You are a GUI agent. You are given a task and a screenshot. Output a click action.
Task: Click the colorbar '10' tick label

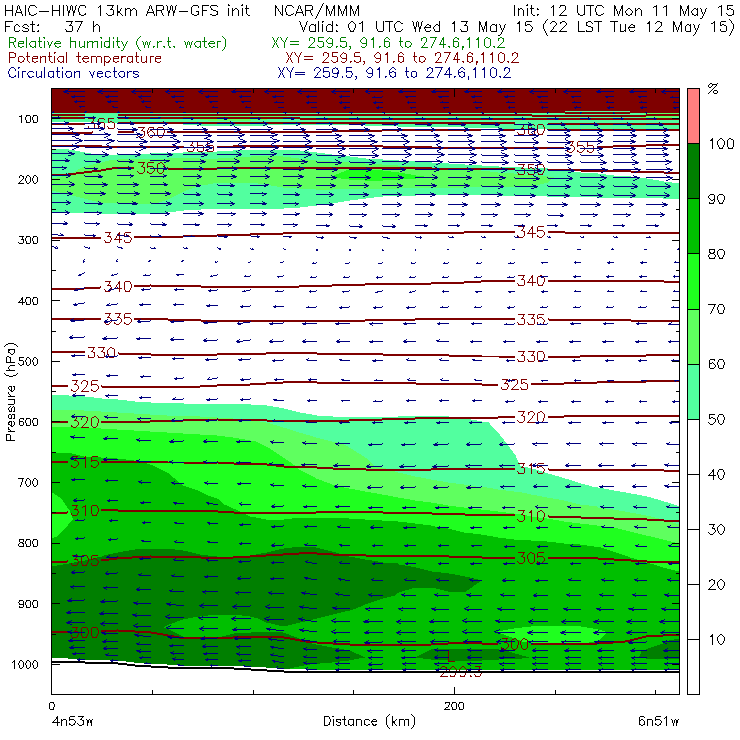point(716,639)
